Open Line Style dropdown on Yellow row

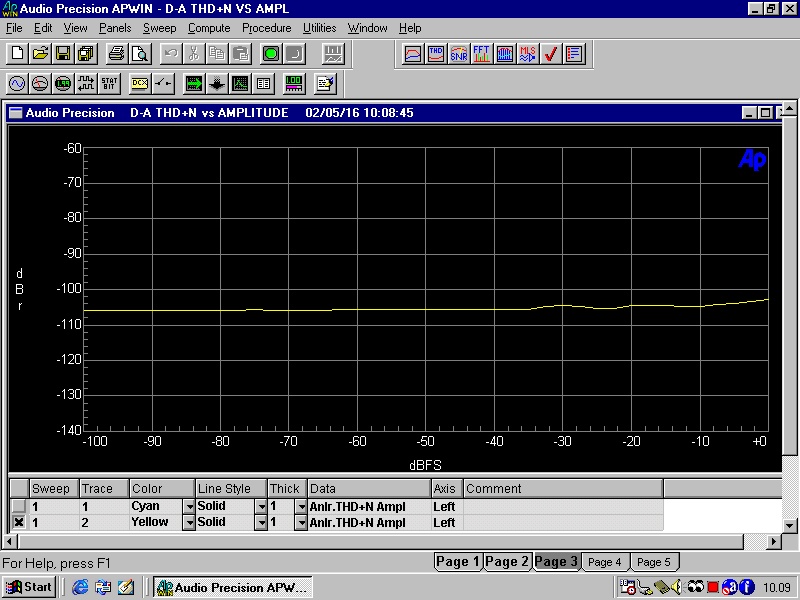[x=261, y=523]
